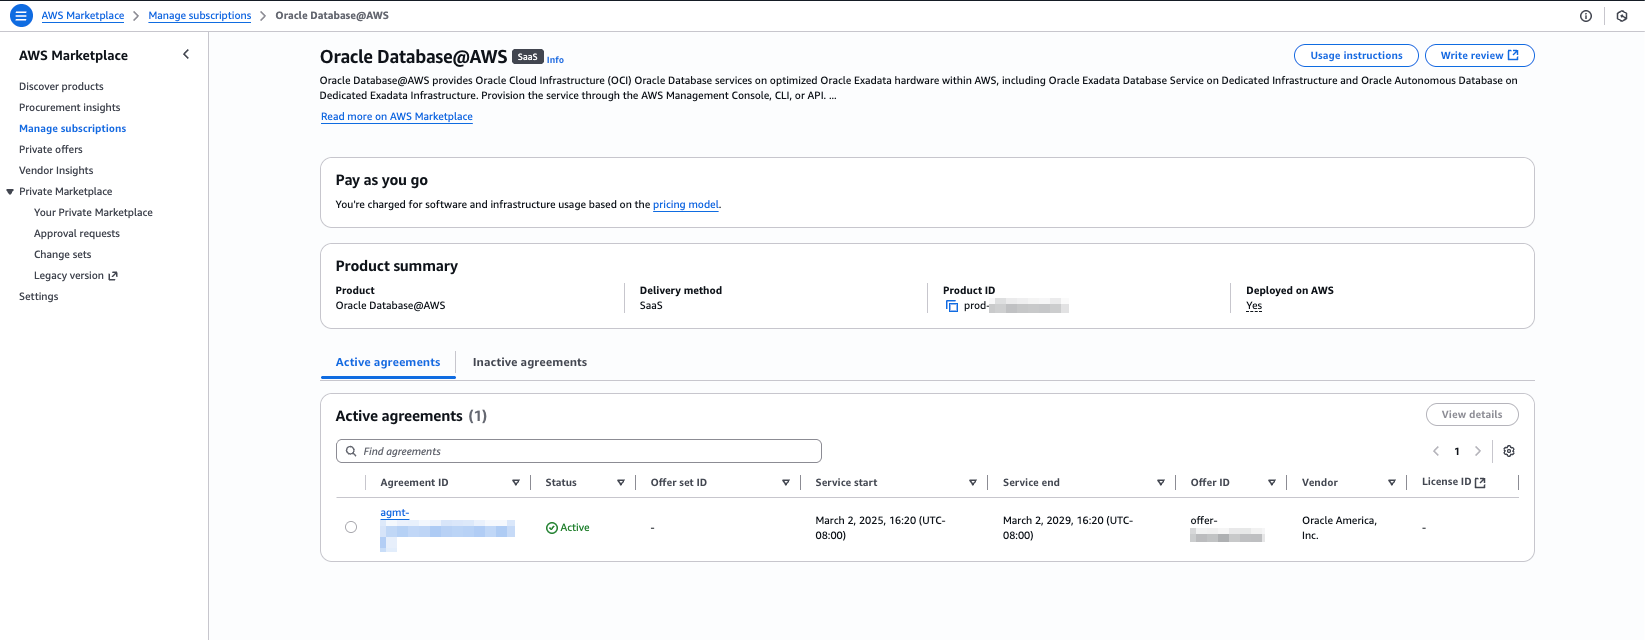
Task: Click the hexagon settings icon top right
Action: pos(1622,16)
